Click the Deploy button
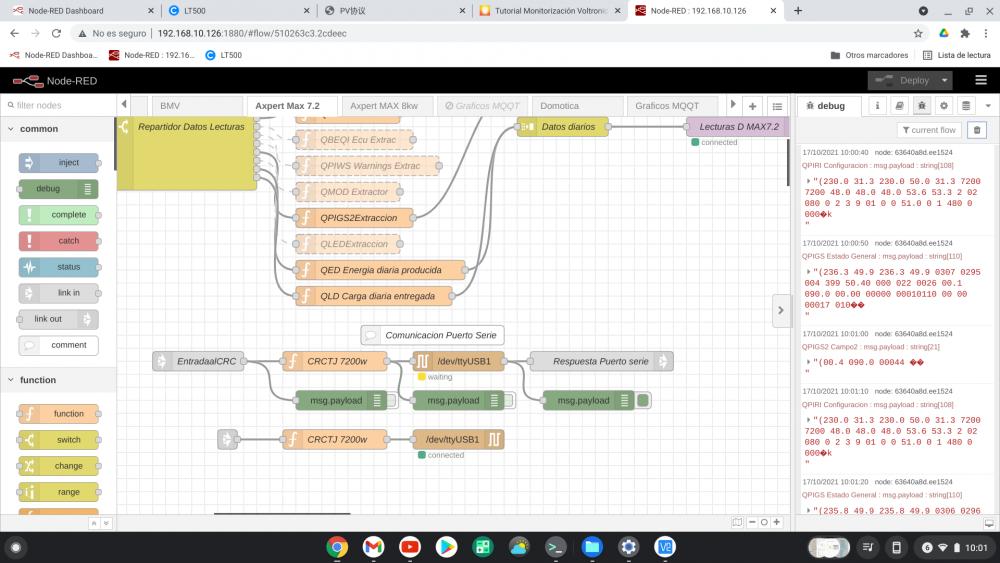The image size is (1000, 563). pos(902,80)
